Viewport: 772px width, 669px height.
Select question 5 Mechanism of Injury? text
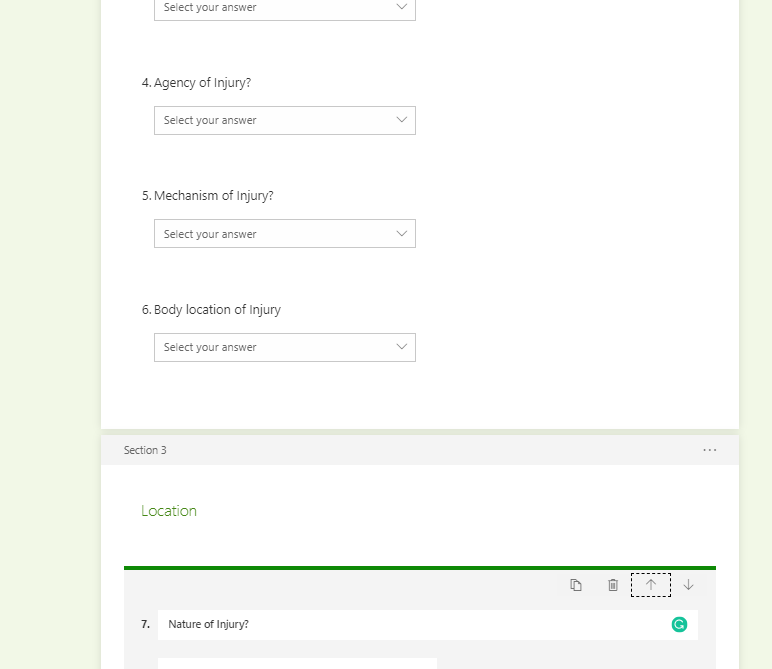[214, 195]
